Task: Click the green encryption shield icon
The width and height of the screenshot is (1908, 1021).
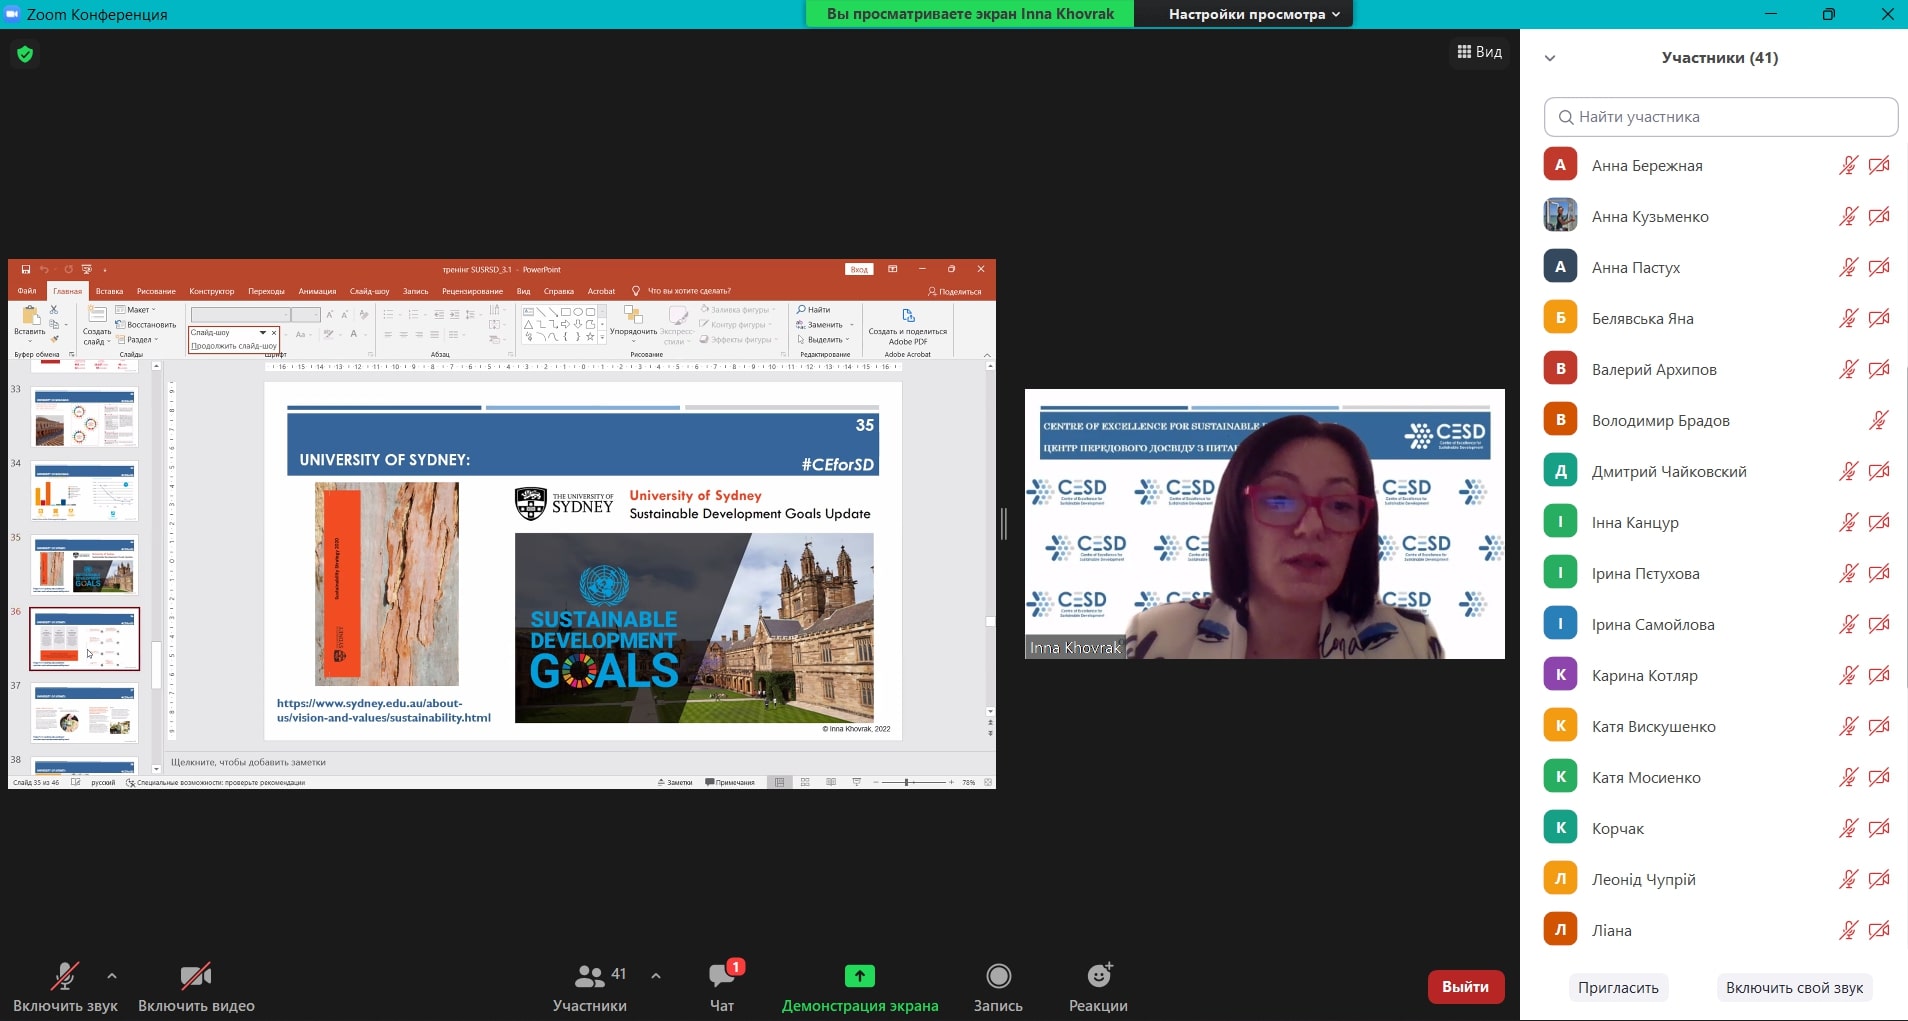Action: point(25,54)
